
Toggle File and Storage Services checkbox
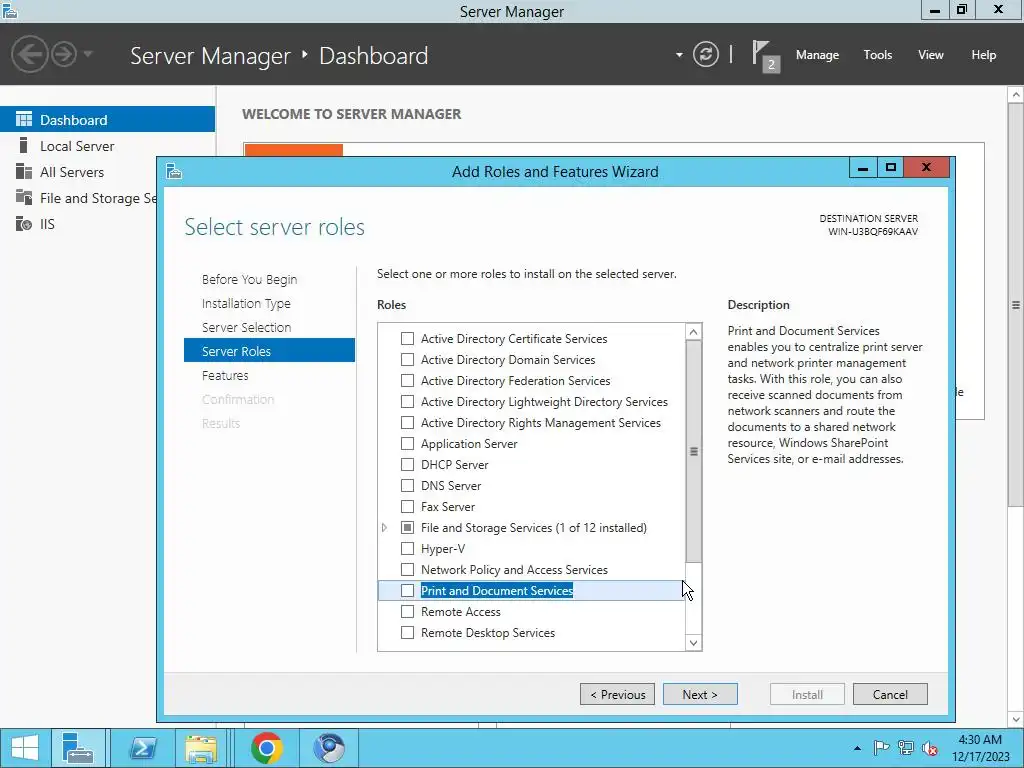coord(407,527)
